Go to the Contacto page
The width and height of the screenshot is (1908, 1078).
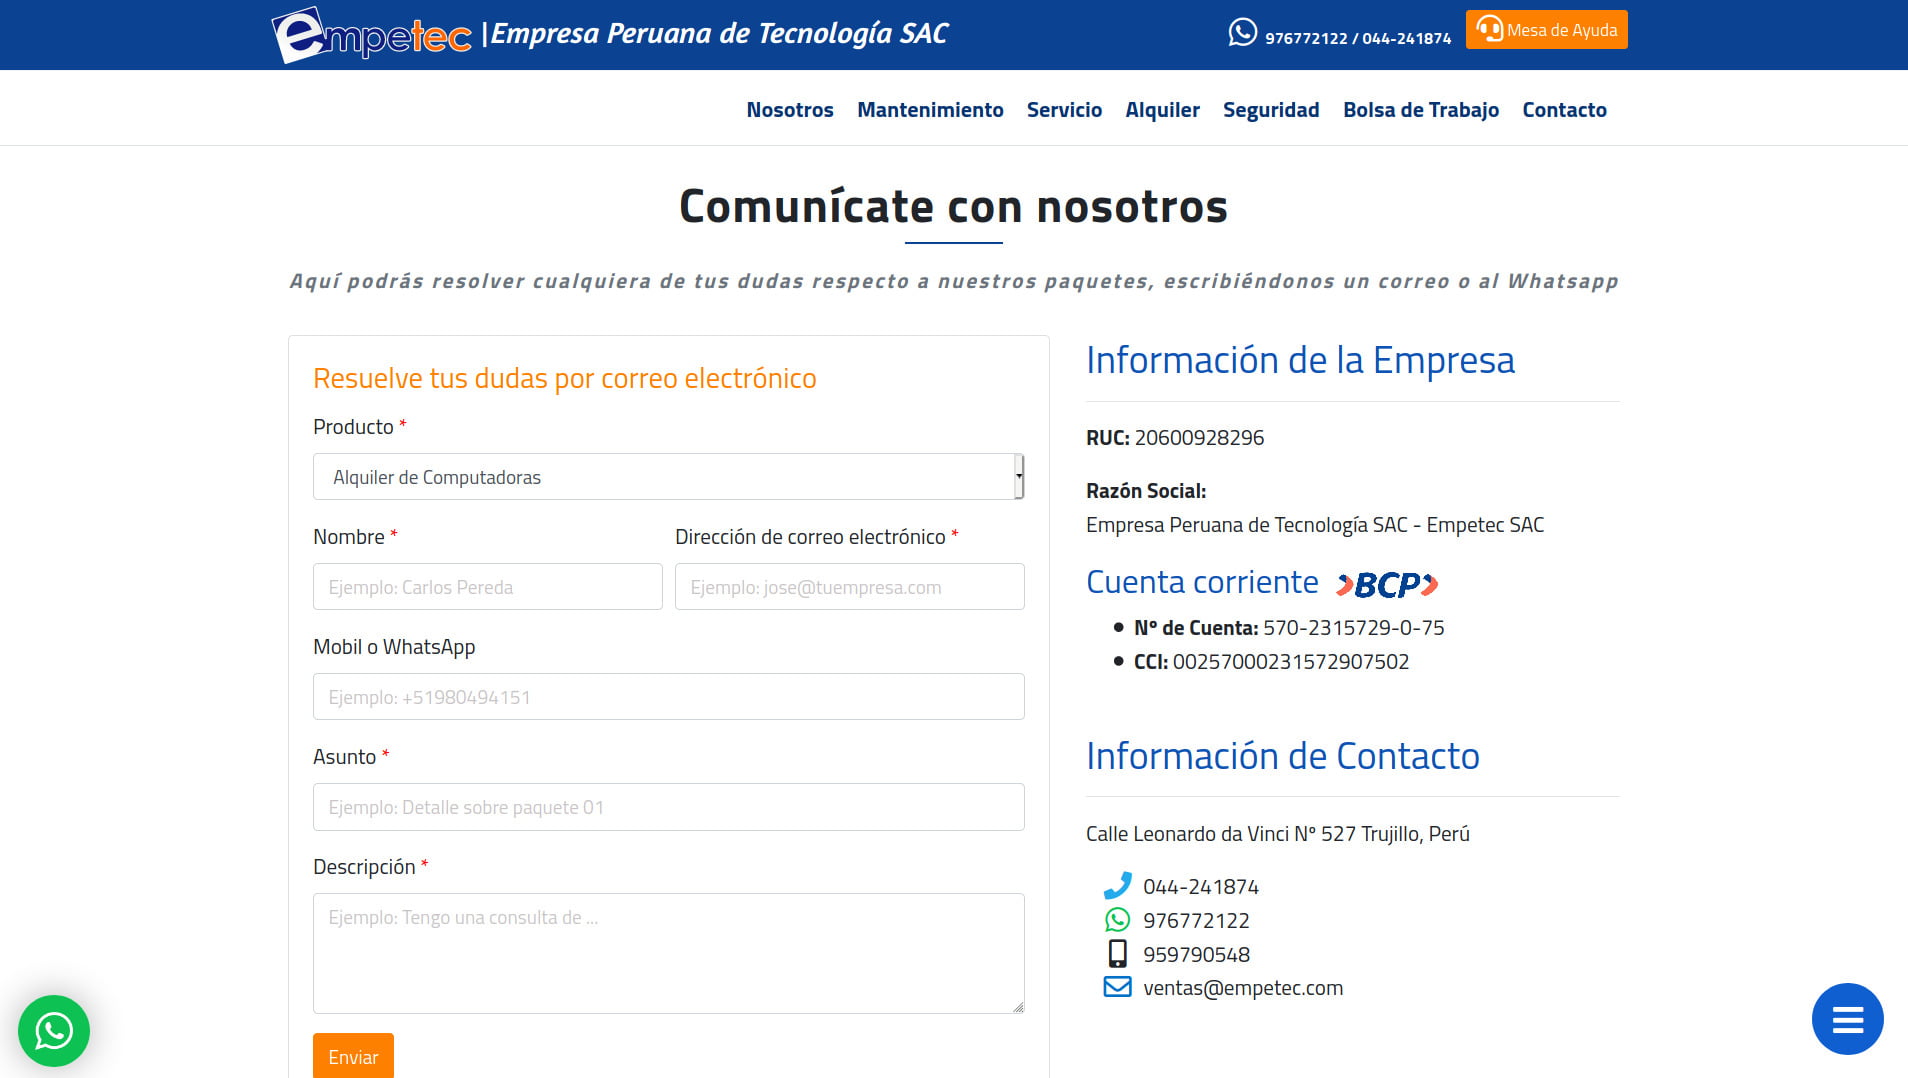(x=1564, y=110)
